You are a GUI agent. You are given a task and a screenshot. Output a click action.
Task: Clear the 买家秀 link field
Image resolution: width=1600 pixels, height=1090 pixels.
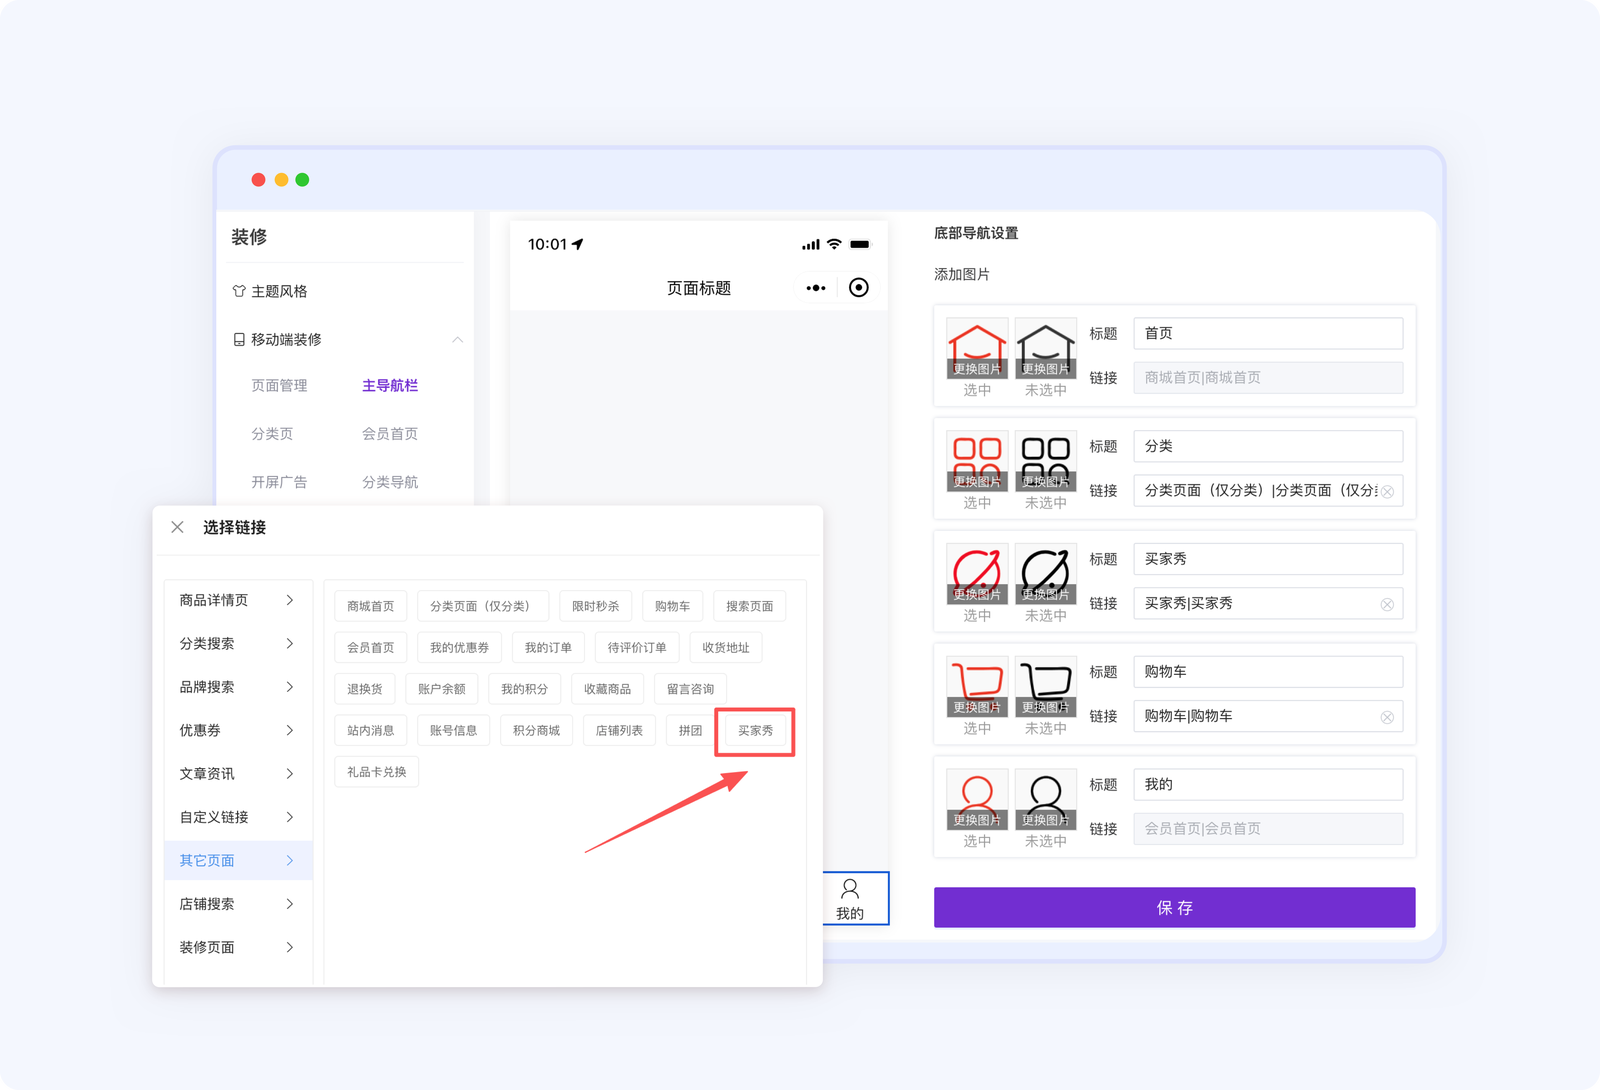coord(1386,604)
